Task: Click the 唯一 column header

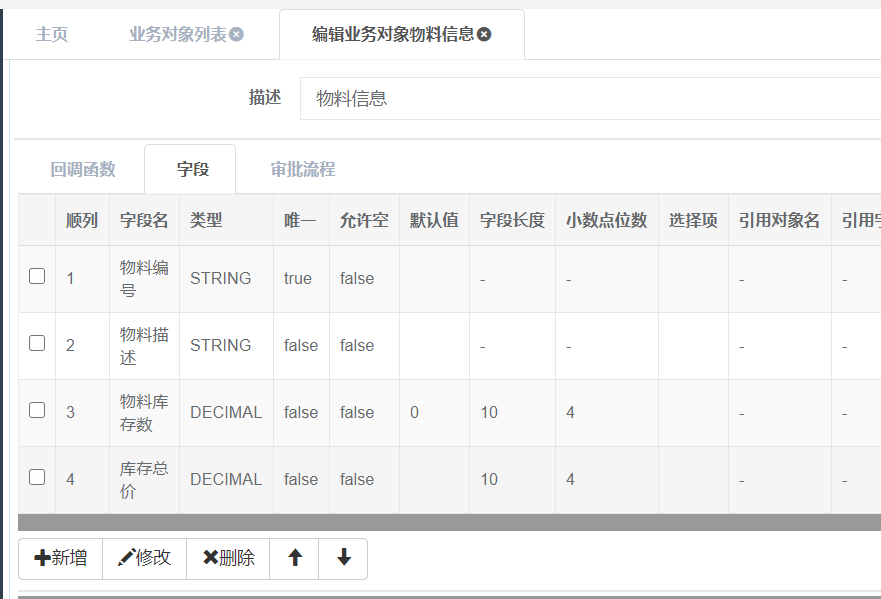Action: coord(302,220)
